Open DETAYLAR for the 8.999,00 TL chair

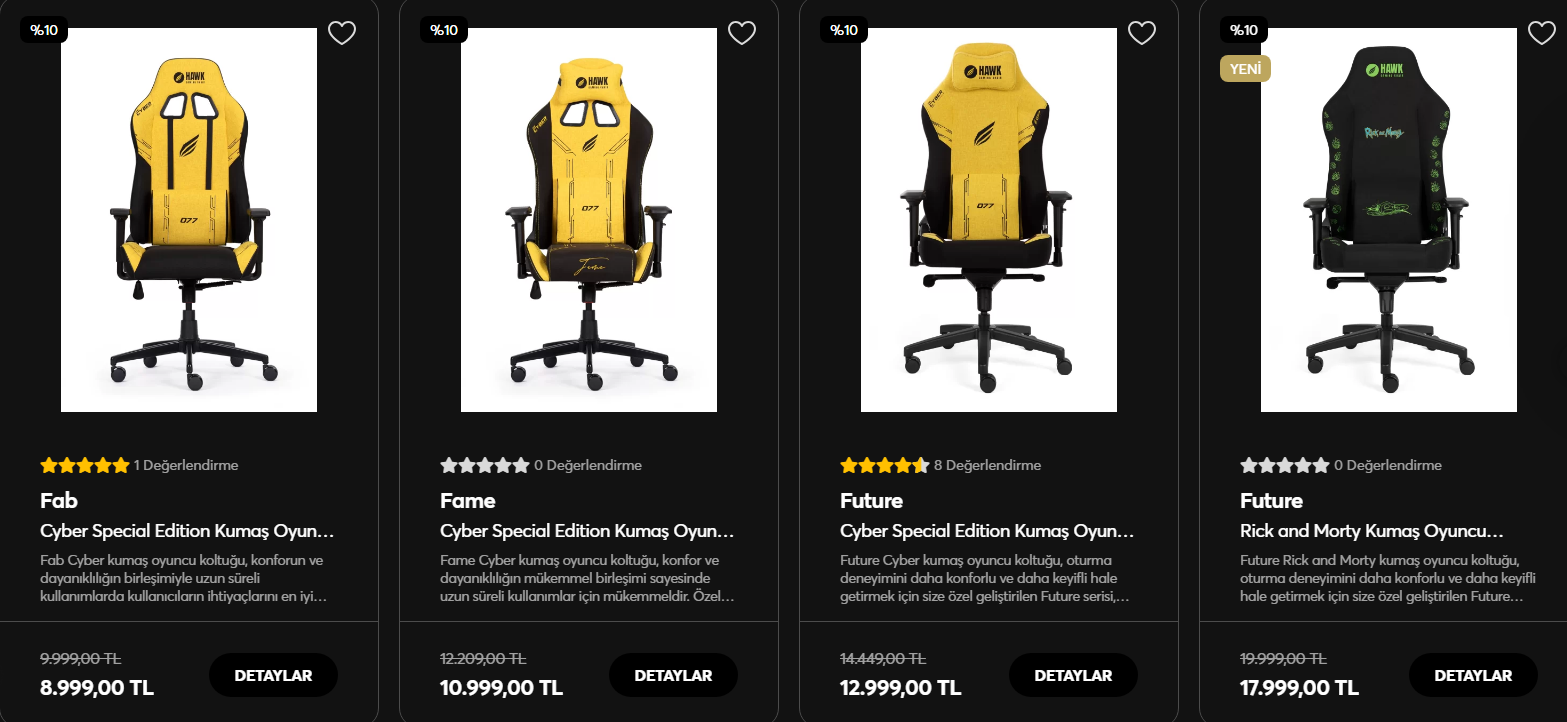click(x=273, y=675)
